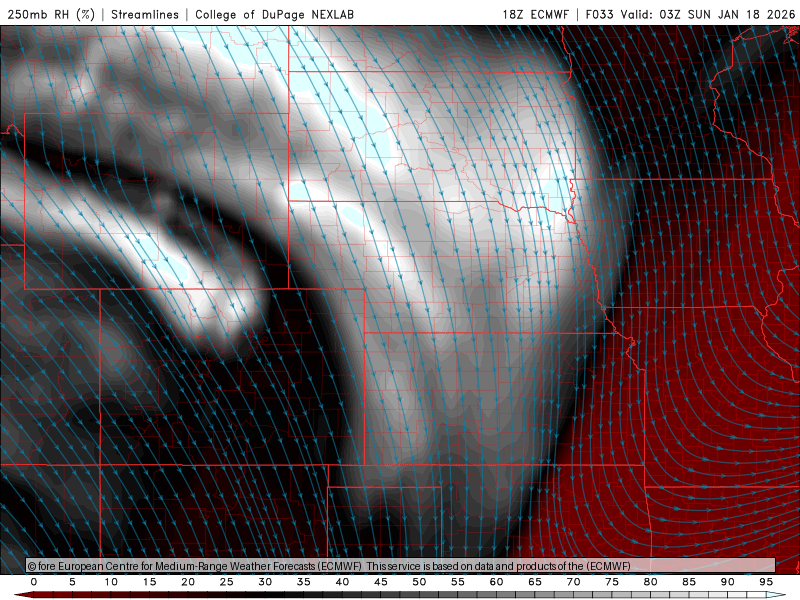Click the '0' value on color scale
This screenshot has height=600, width=800.
point(34,582)
